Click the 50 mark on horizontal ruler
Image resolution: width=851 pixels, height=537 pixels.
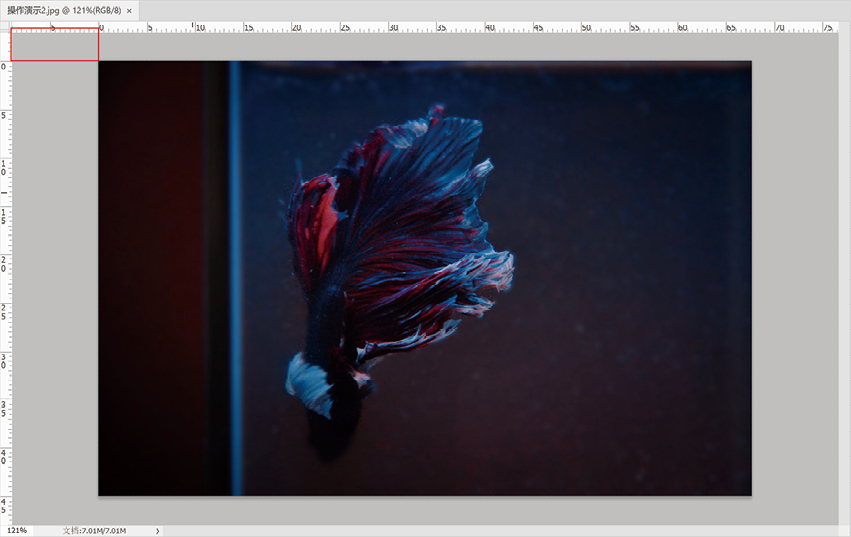tap(586, 27)
